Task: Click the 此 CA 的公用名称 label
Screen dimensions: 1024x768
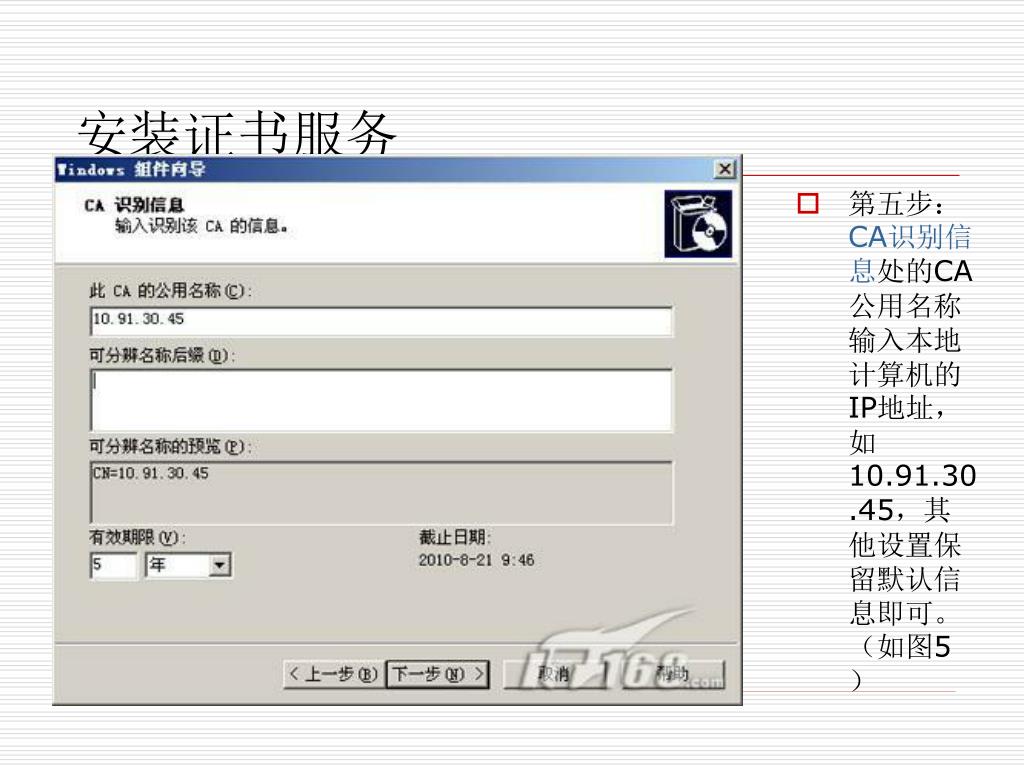Action: (170, 291)
